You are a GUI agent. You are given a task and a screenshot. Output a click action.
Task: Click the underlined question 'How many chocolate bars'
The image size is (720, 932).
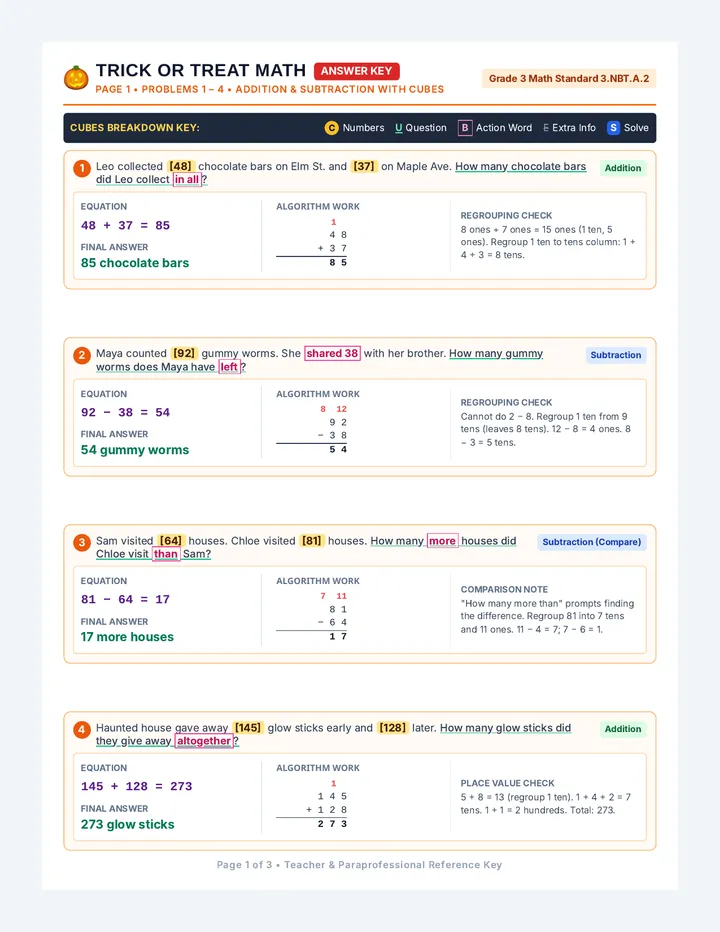(521, 166)
